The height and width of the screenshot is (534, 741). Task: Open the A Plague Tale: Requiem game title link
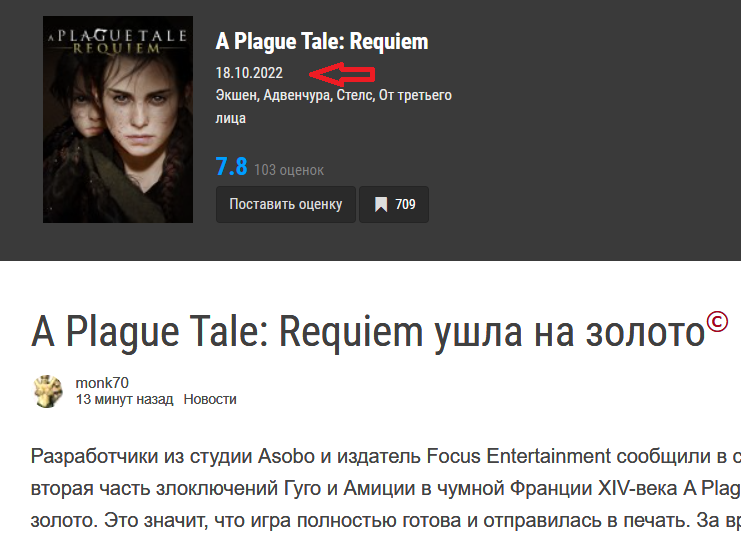[322, 42]
